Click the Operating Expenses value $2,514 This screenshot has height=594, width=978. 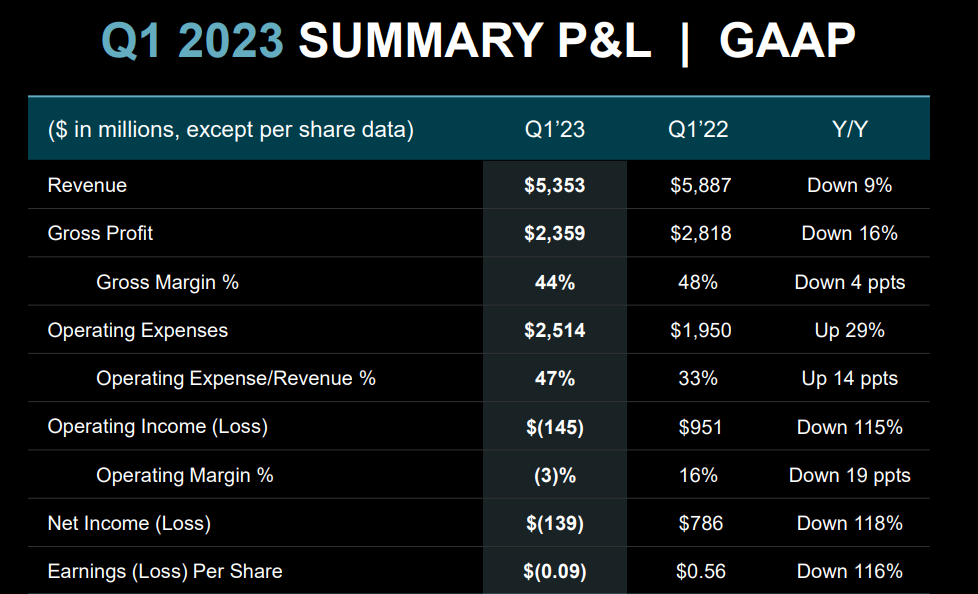(x=555, y=330)
